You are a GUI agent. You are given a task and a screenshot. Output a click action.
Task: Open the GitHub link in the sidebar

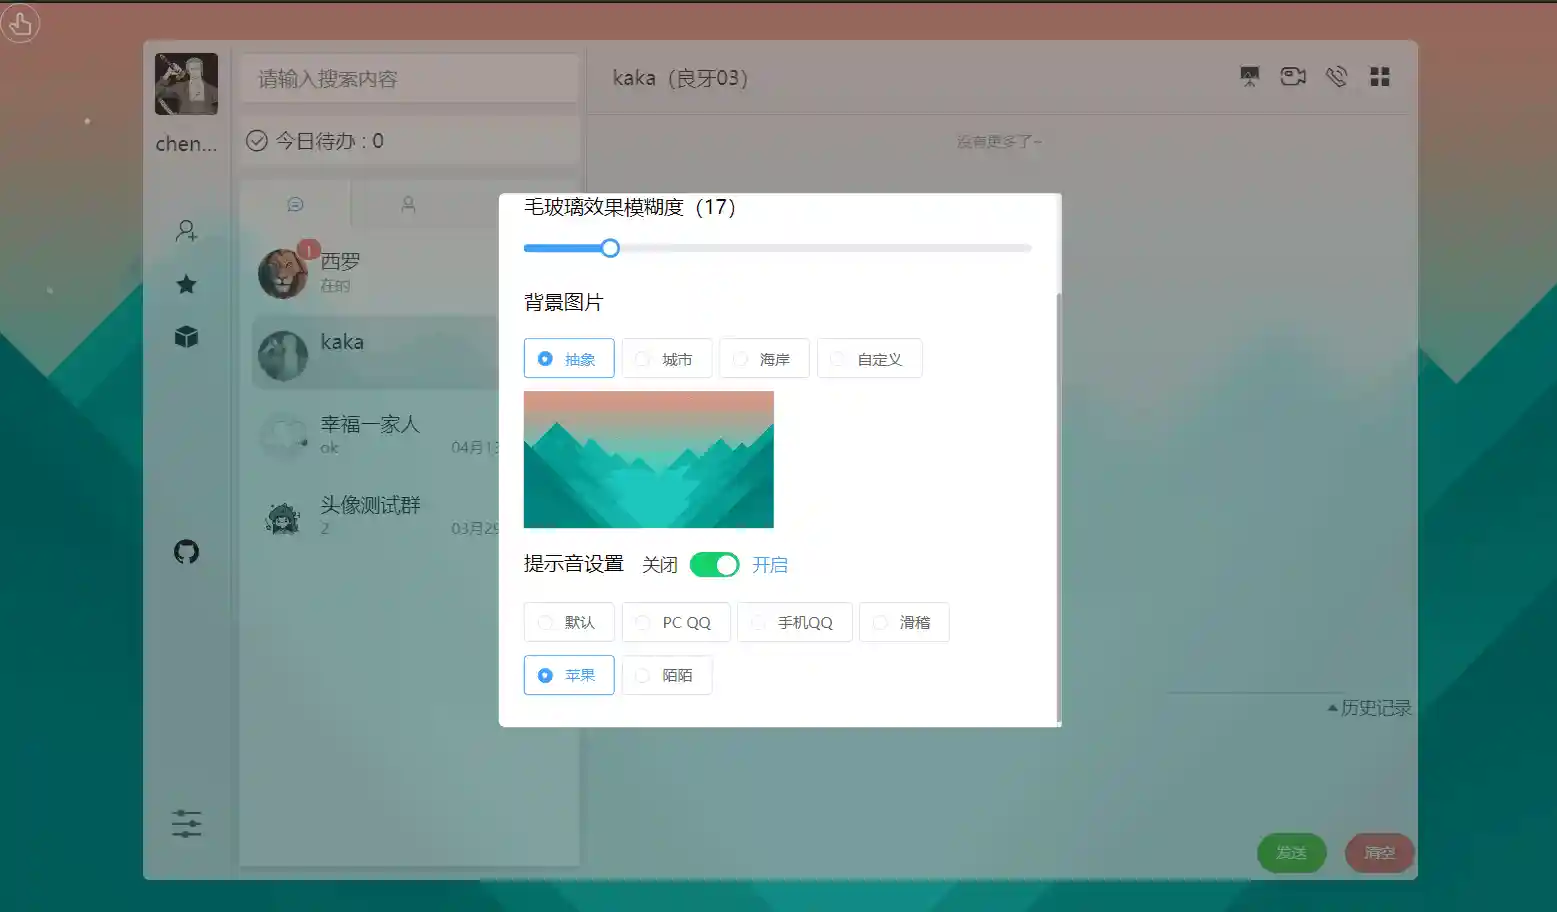coord(186,551)
